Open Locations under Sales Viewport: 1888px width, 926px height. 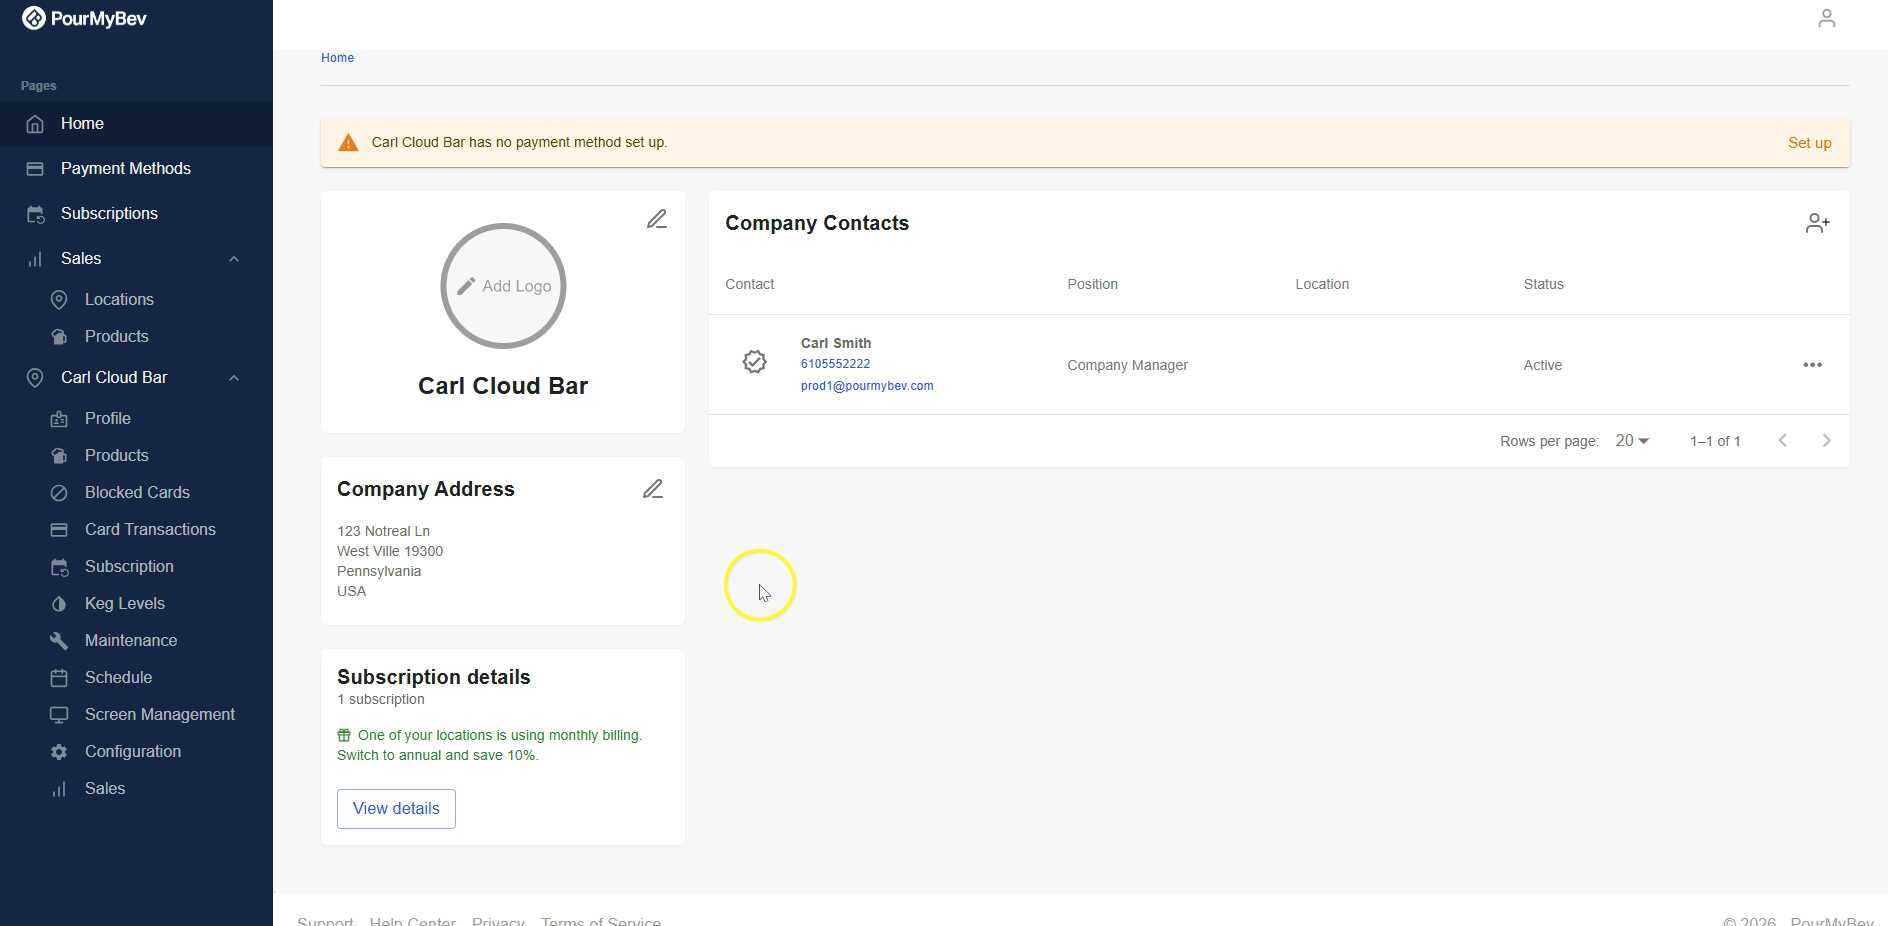(136, 300)
